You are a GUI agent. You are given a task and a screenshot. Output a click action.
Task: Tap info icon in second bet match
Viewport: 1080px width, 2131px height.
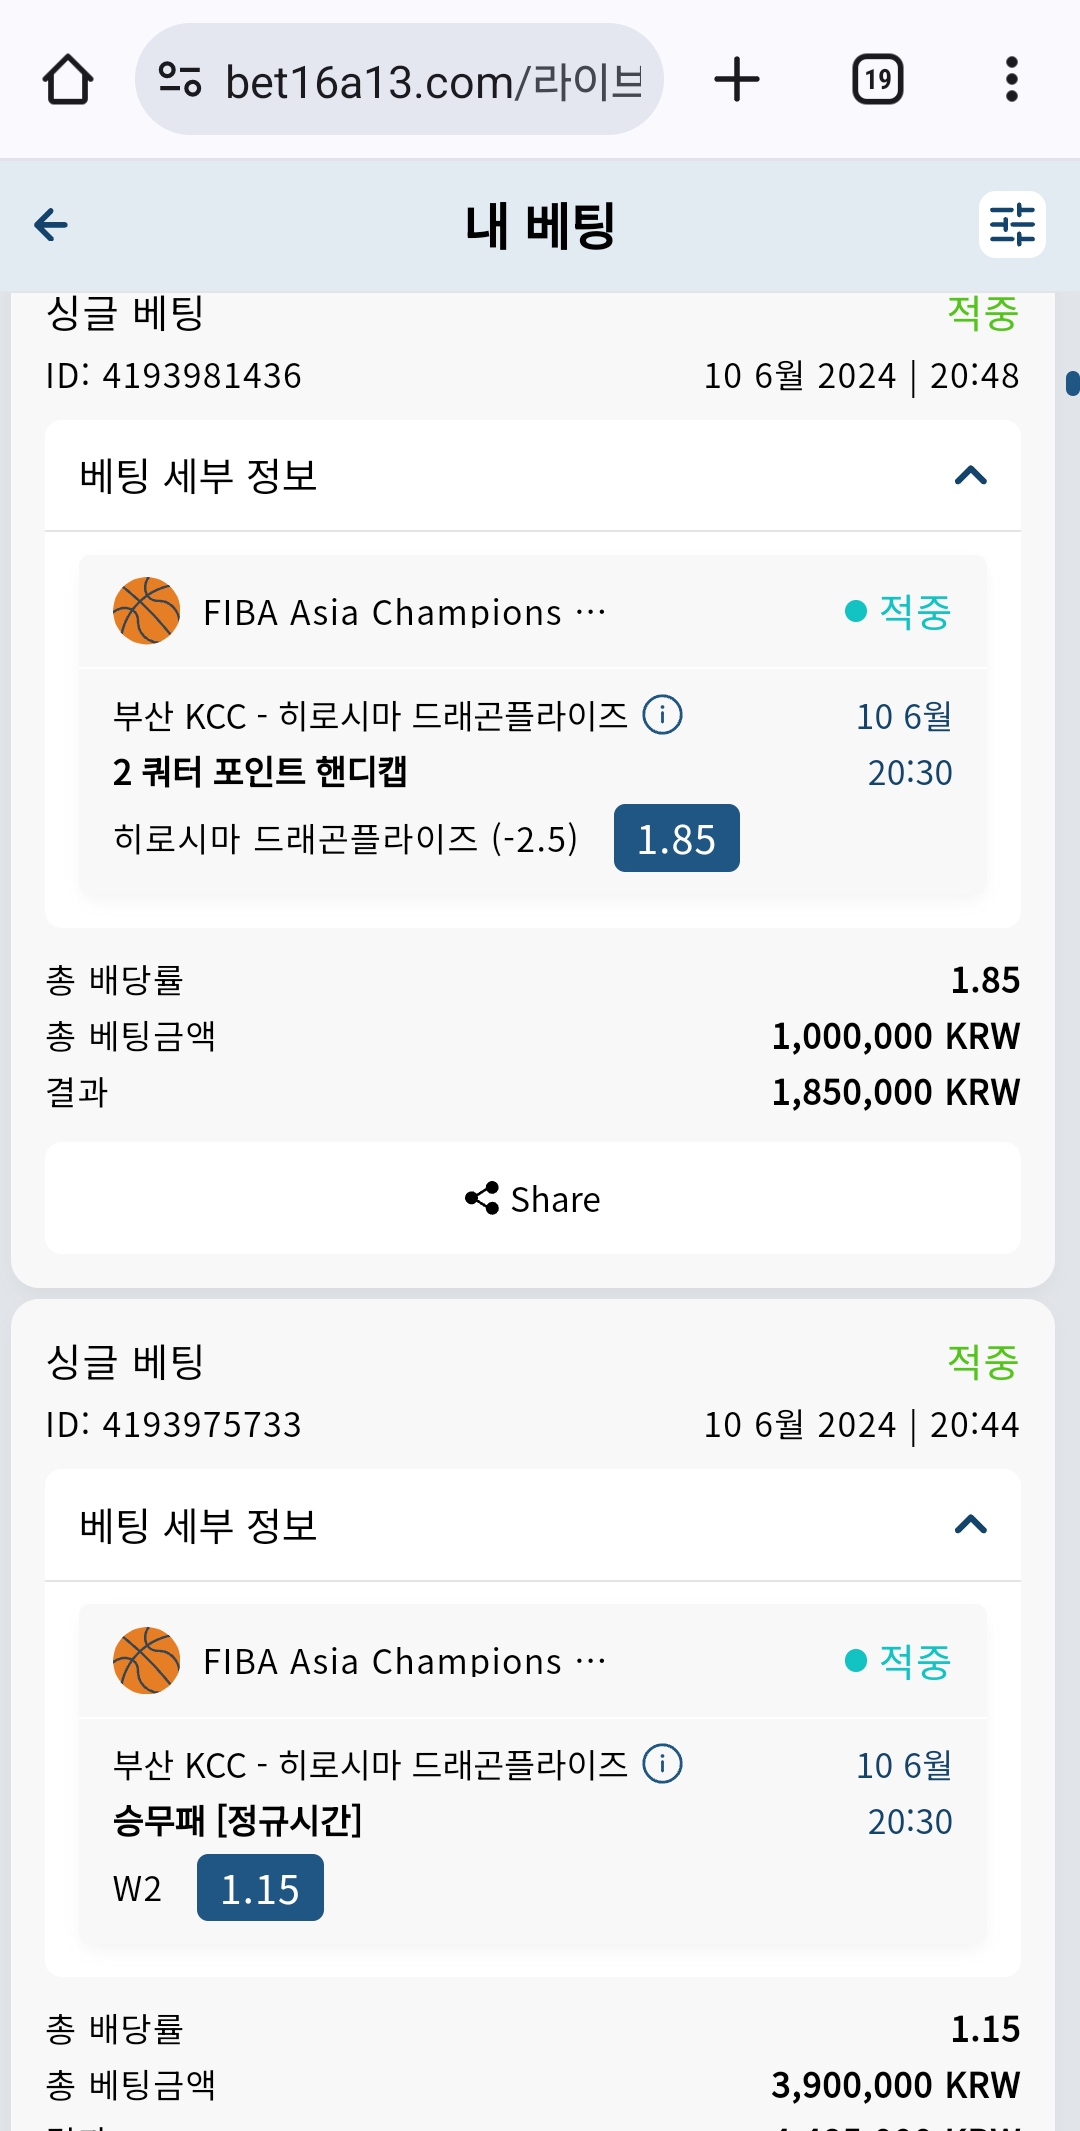click(662, 1764)
